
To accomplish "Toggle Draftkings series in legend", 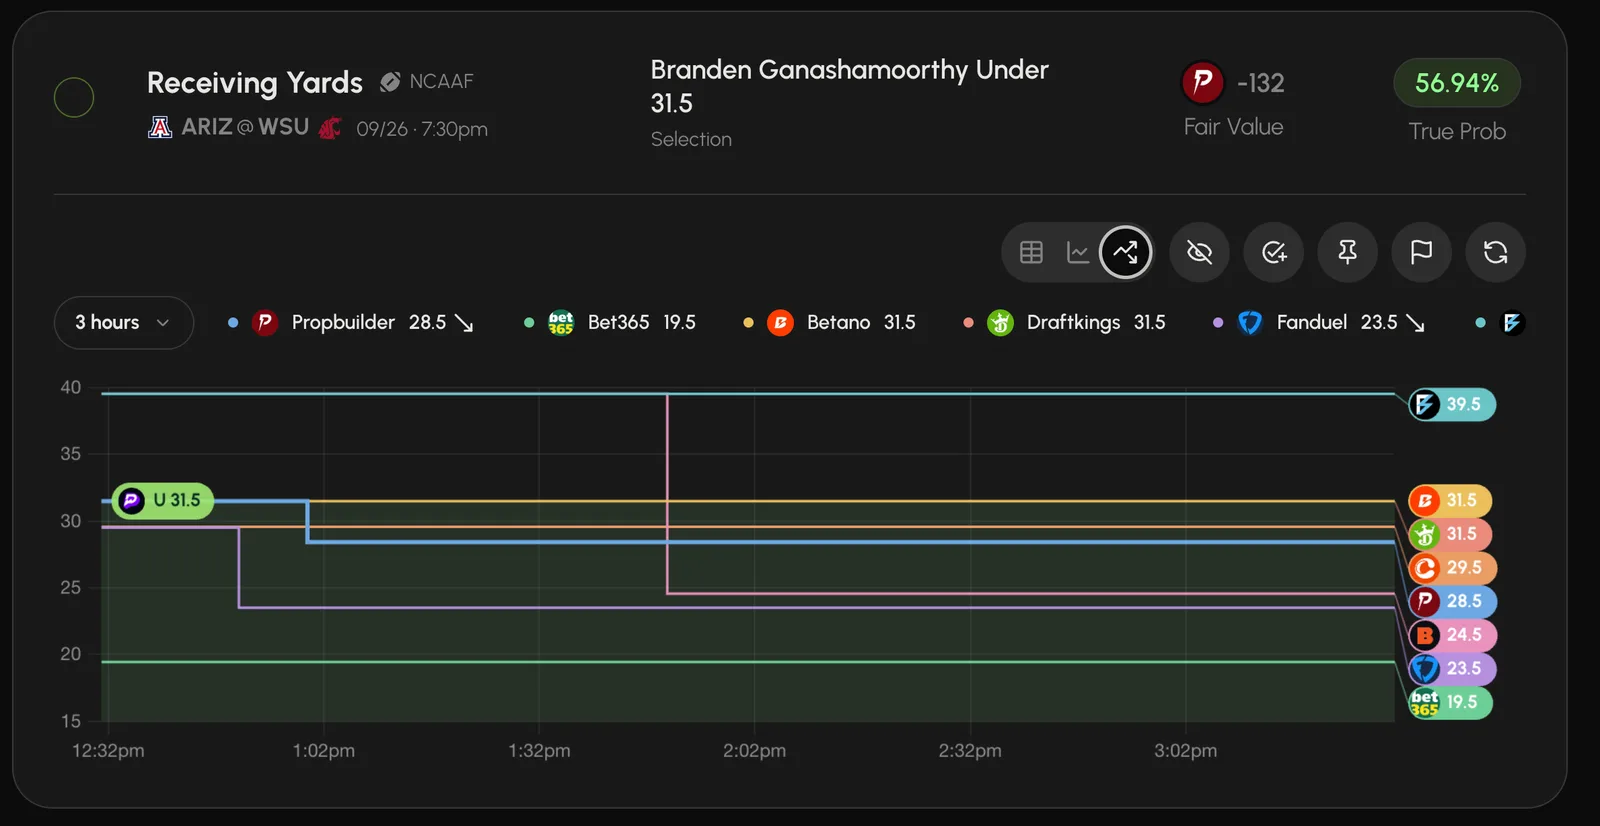I will tap(1064, 322).
